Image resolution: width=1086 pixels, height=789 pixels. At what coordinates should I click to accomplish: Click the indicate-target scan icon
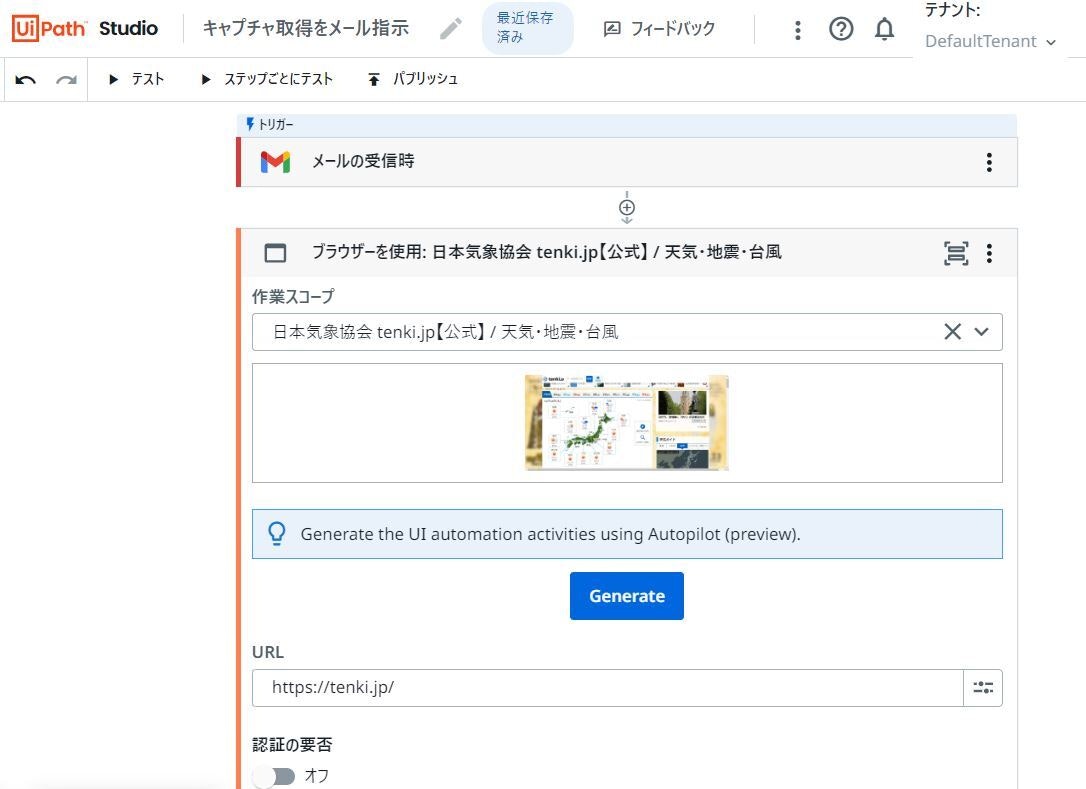pyautogui.click(x=956, y=254)
